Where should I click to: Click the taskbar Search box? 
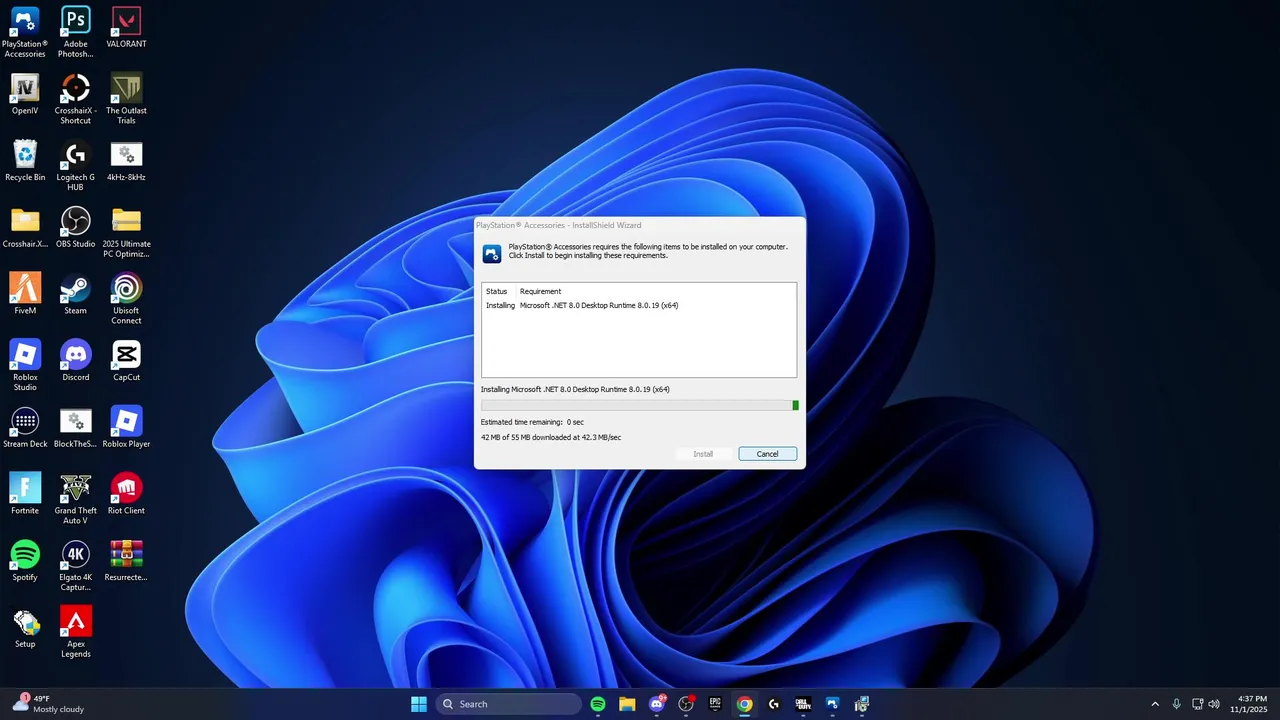point(509,704)
